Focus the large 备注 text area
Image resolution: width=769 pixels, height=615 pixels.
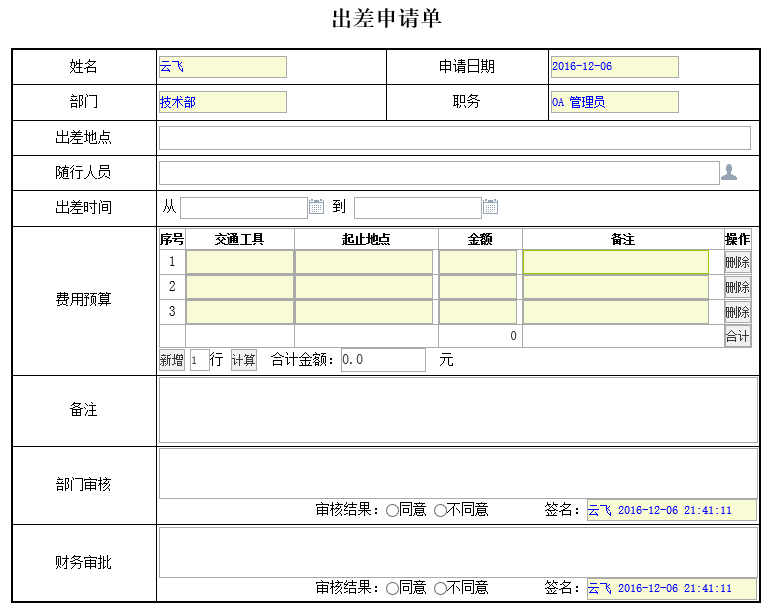(458, 410)
